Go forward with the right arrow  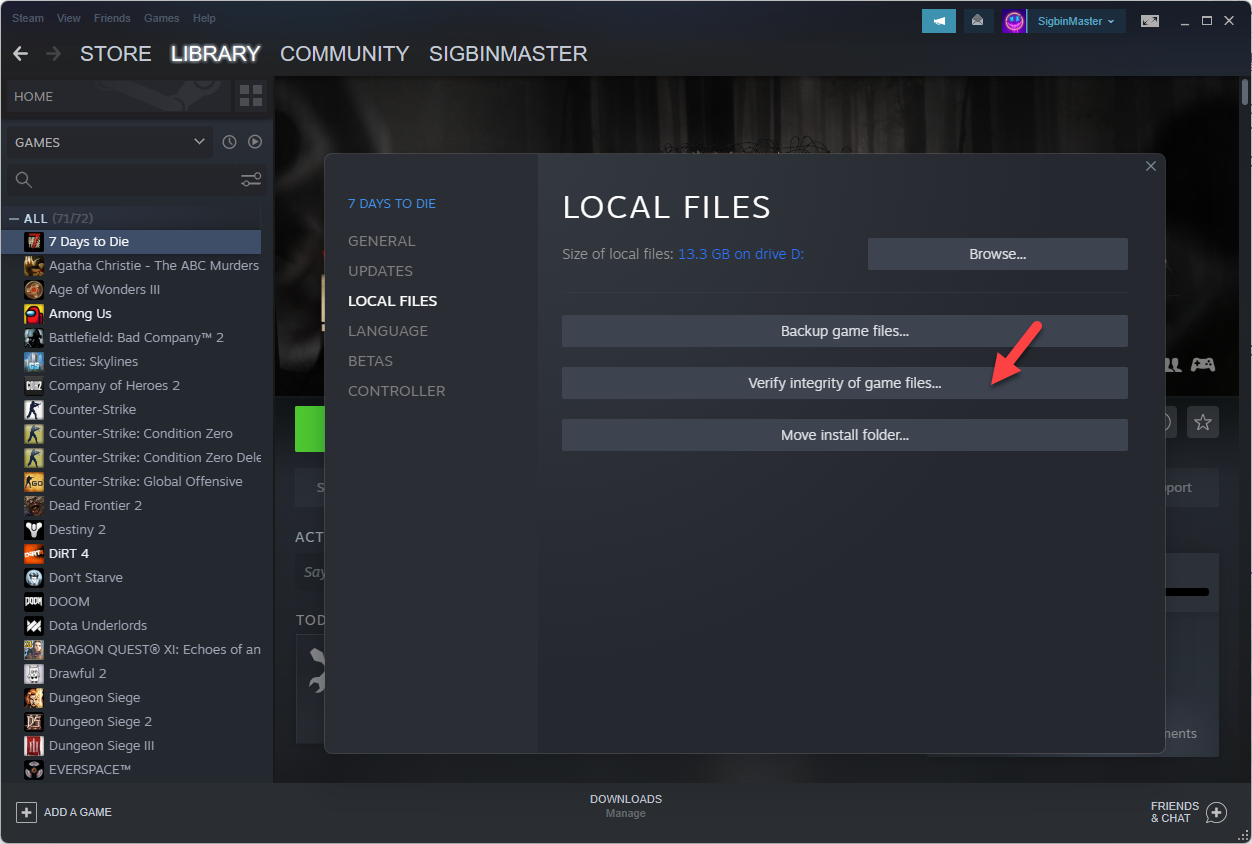[54, 53]
